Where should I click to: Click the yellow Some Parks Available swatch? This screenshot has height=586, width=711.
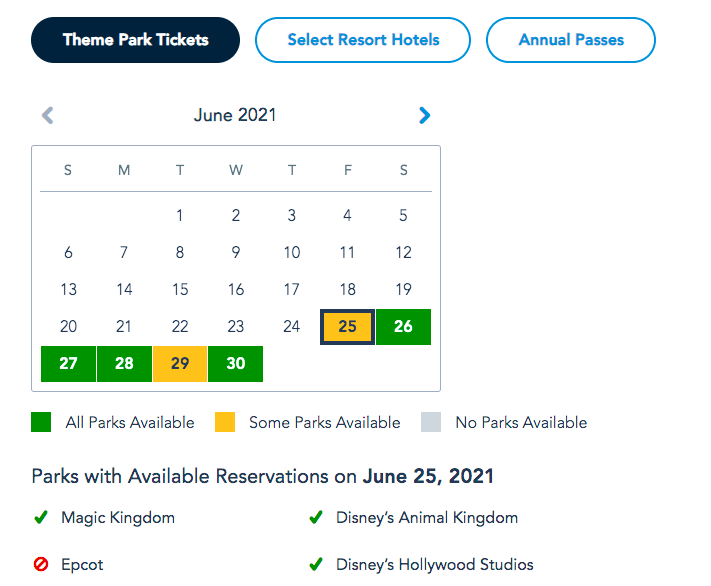point(225,422)
